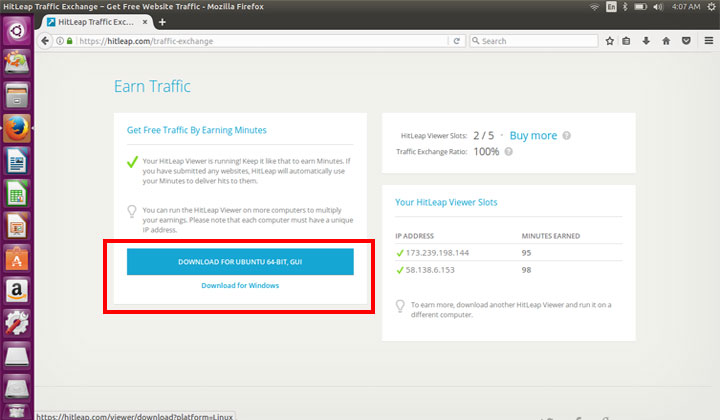Click the green secure padlock icon
The image size is (720, 420).
(70, 41)
